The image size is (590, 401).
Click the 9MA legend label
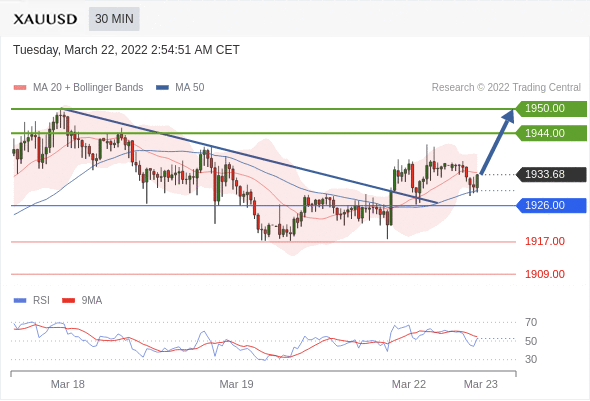pyautogui.click(x=92, y=300)
